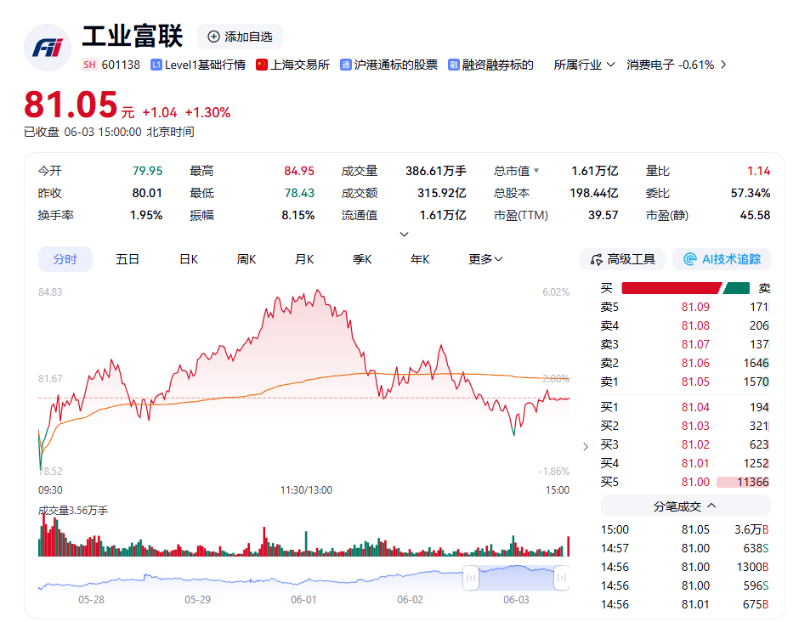Open 消费电子 industry arrow link

(723, 65)
